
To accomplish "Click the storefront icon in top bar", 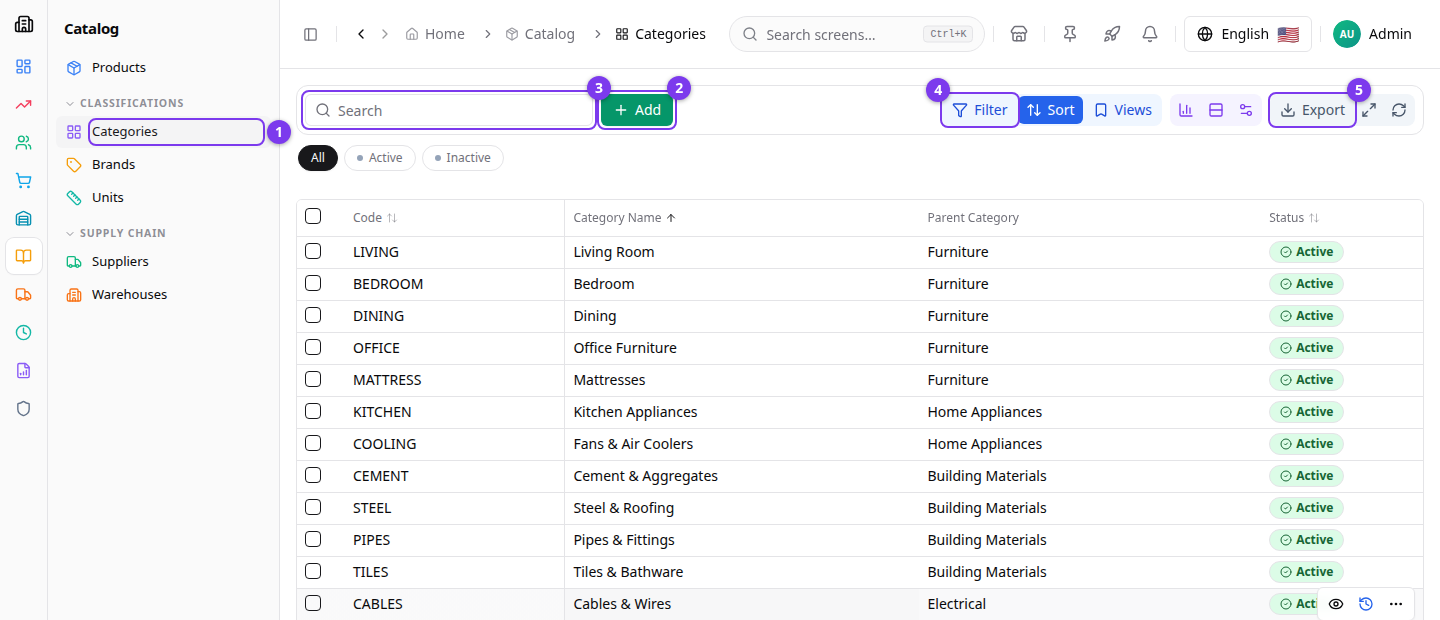I will (1018, 34).
